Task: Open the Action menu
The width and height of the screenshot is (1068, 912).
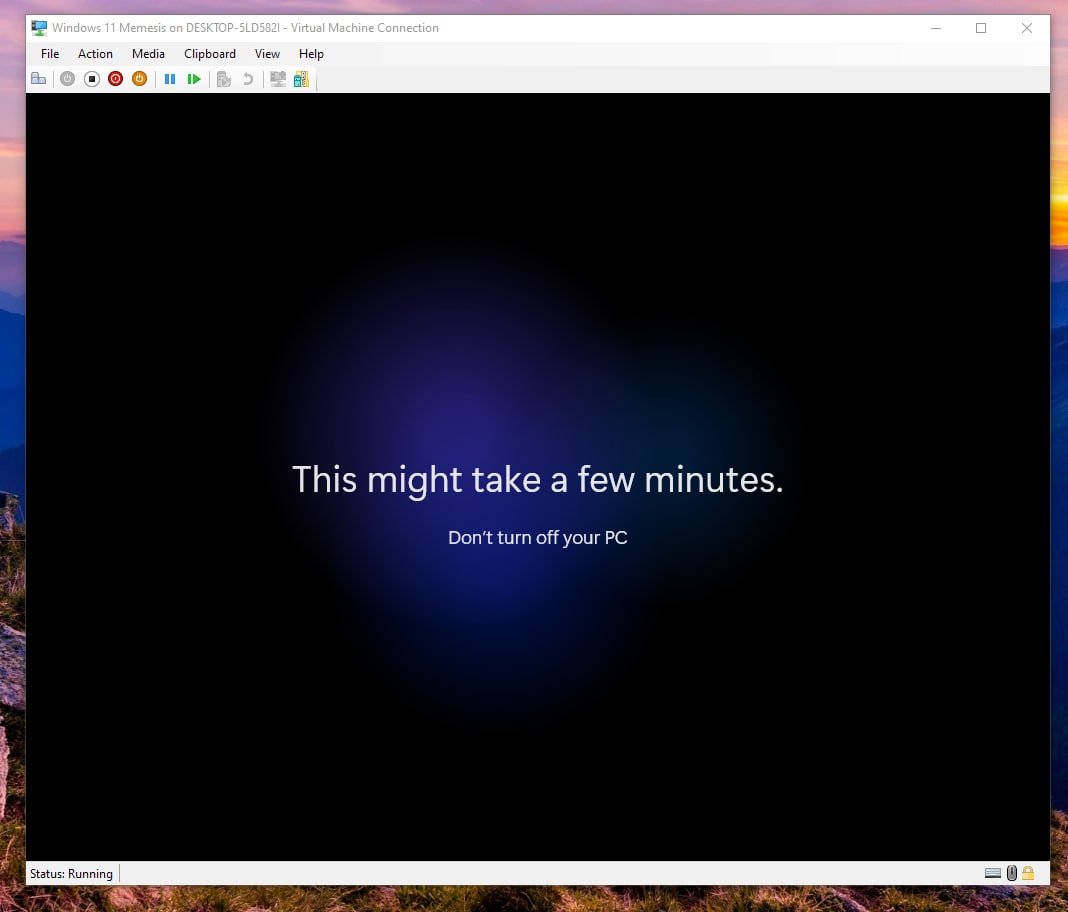Action: coord(95,54)
